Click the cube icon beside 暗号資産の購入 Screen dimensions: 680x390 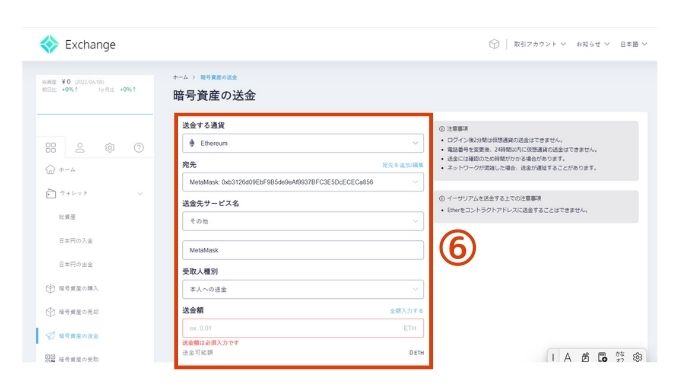point(50,288)
